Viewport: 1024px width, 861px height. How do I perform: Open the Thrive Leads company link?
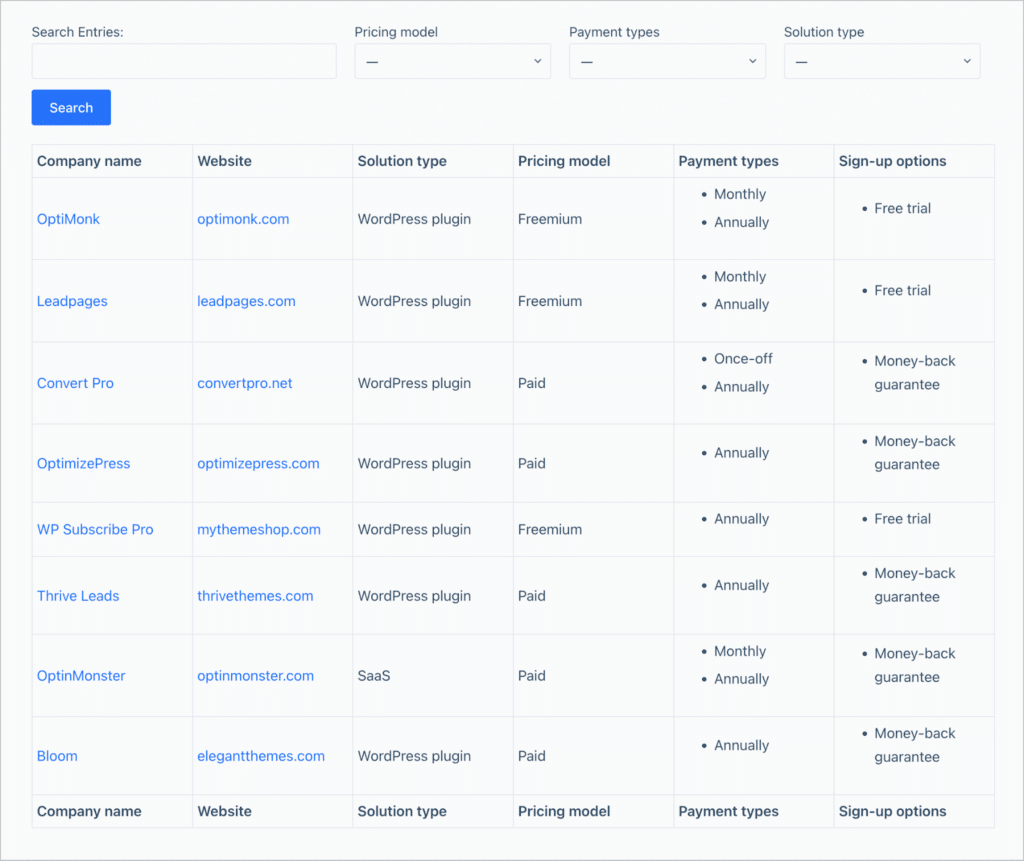78,596
